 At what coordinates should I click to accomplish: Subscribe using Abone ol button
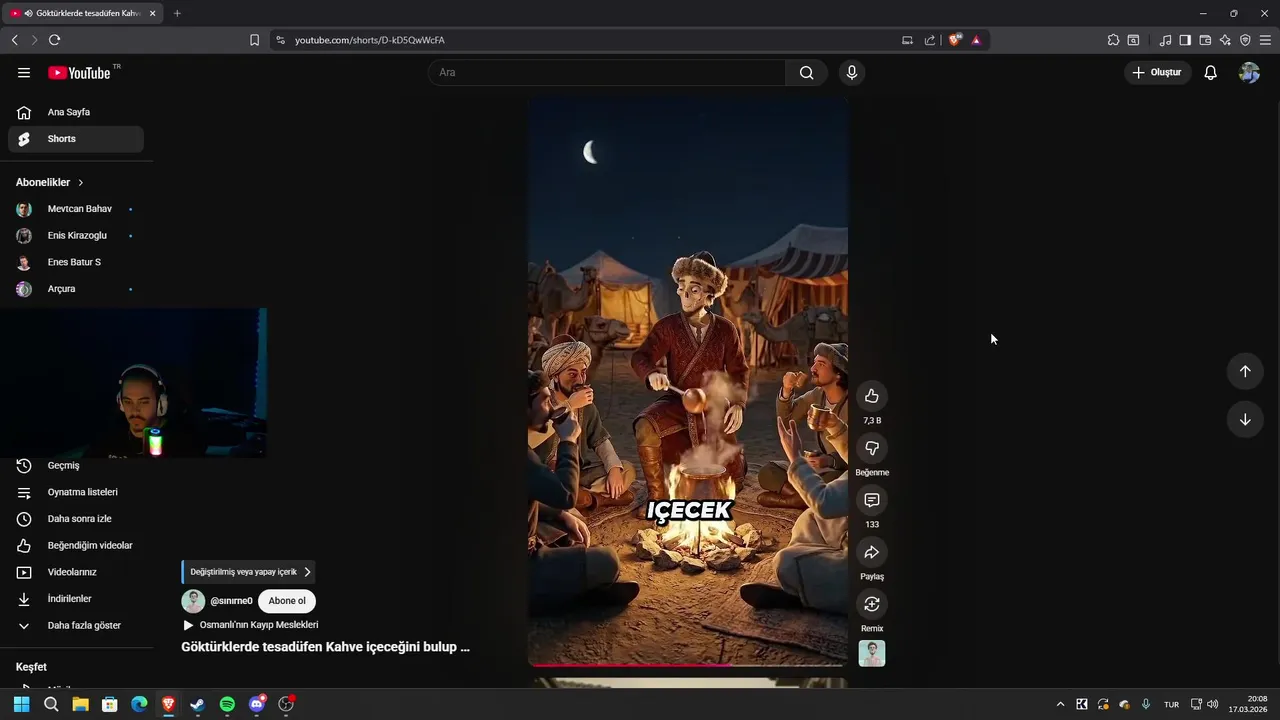pyautogui.click(x=287, y=601)
